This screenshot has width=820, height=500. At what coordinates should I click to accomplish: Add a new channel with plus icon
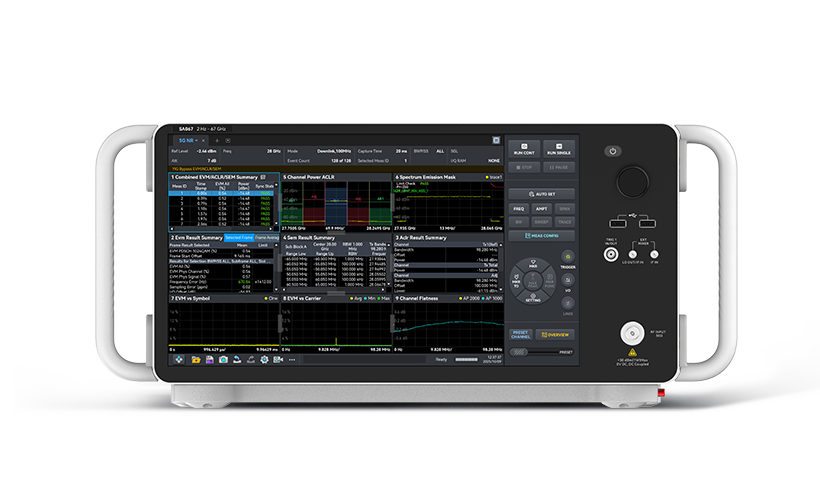215,140
